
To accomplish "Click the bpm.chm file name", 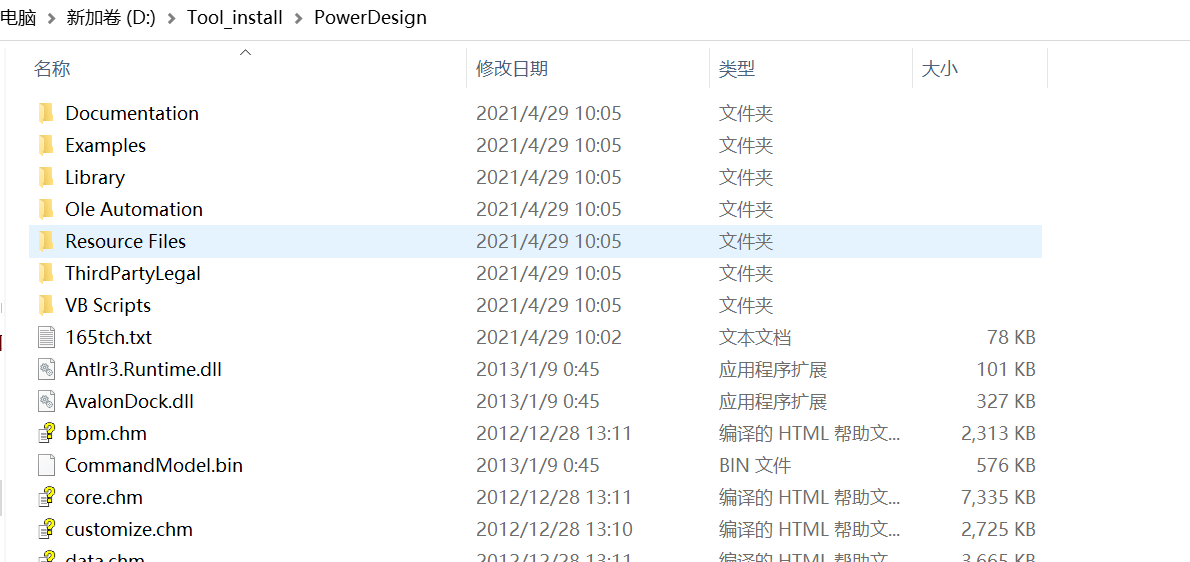I will point(106,433).
